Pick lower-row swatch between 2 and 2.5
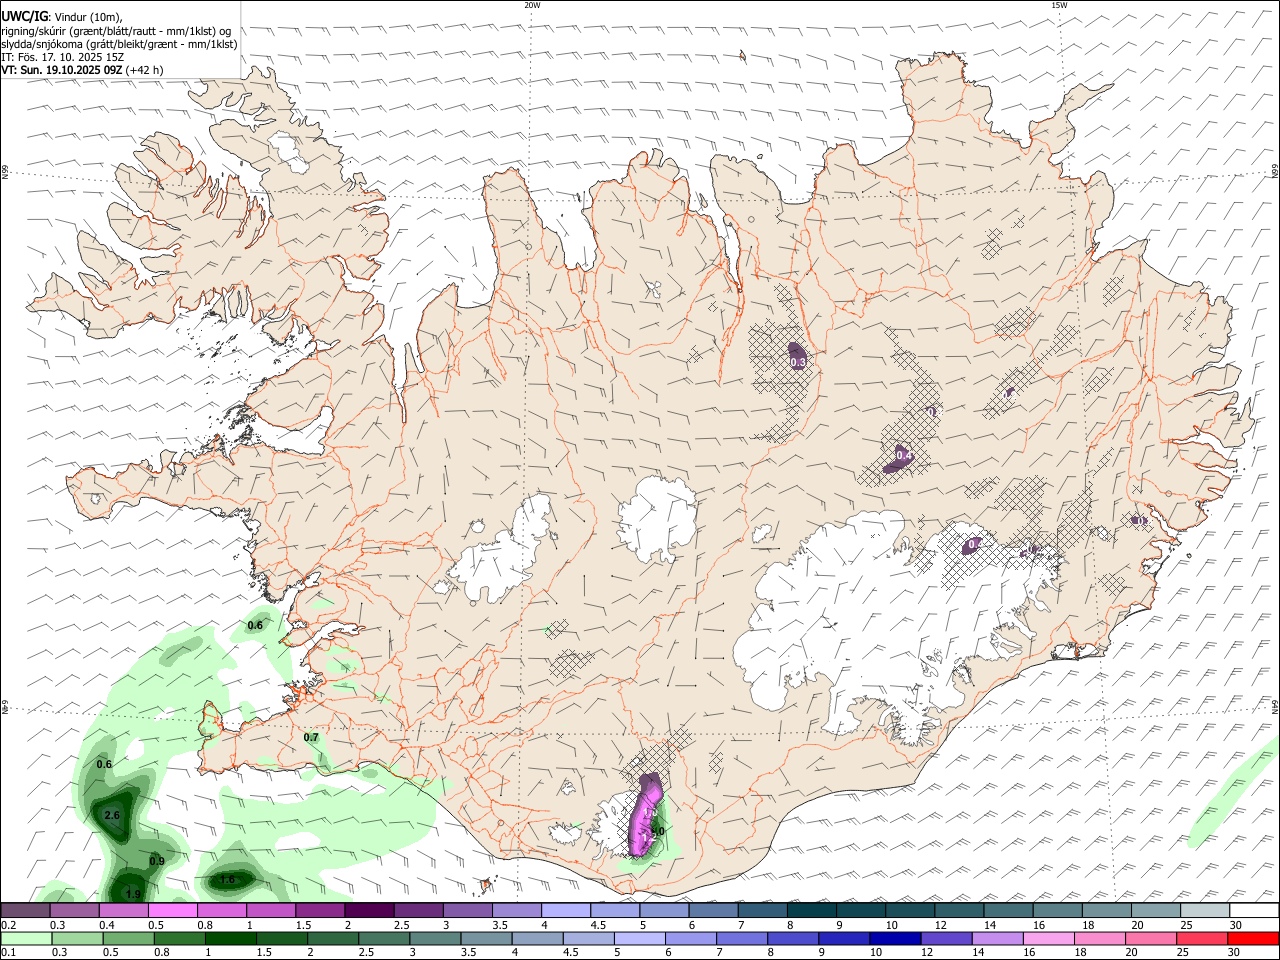1280x960 pixels. coord(332,939)
